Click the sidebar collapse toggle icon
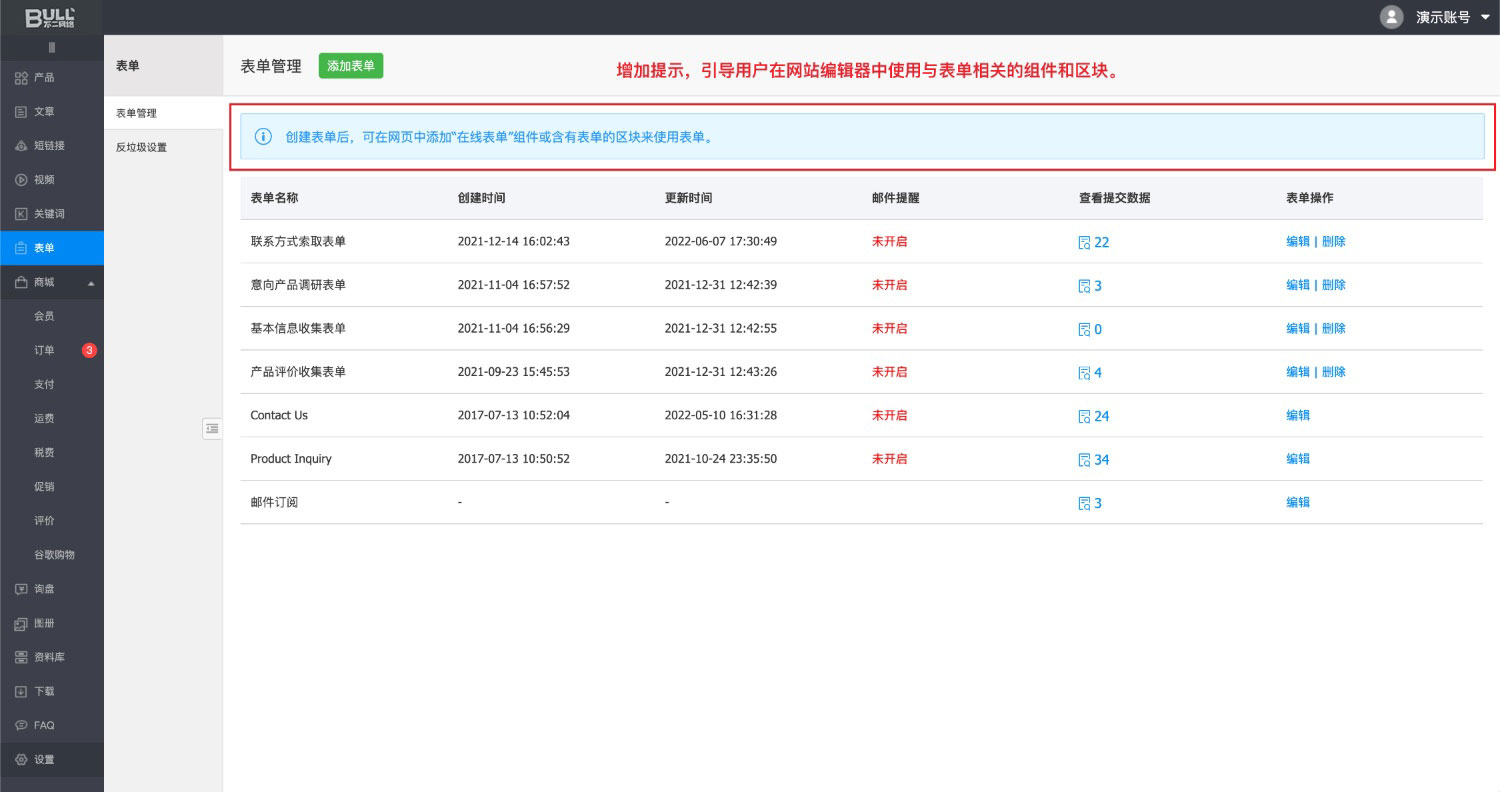Image resolution: width=1500 pixels, height=792 pixels. 212,428
